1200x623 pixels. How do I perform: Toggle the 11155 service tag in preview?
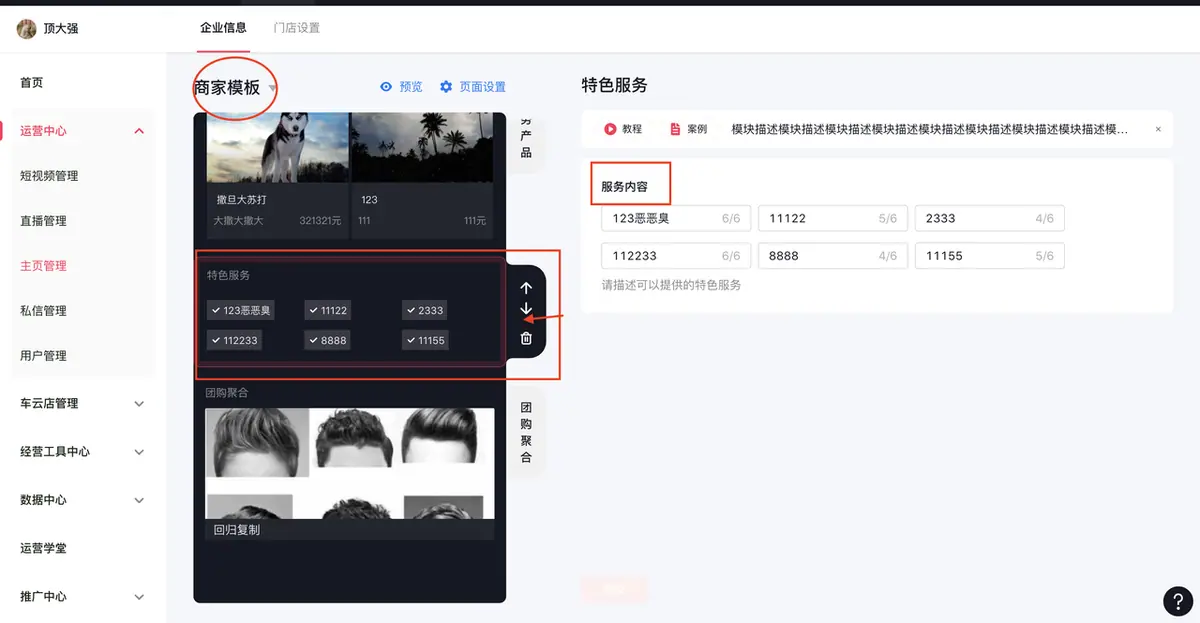pos(426,340)
